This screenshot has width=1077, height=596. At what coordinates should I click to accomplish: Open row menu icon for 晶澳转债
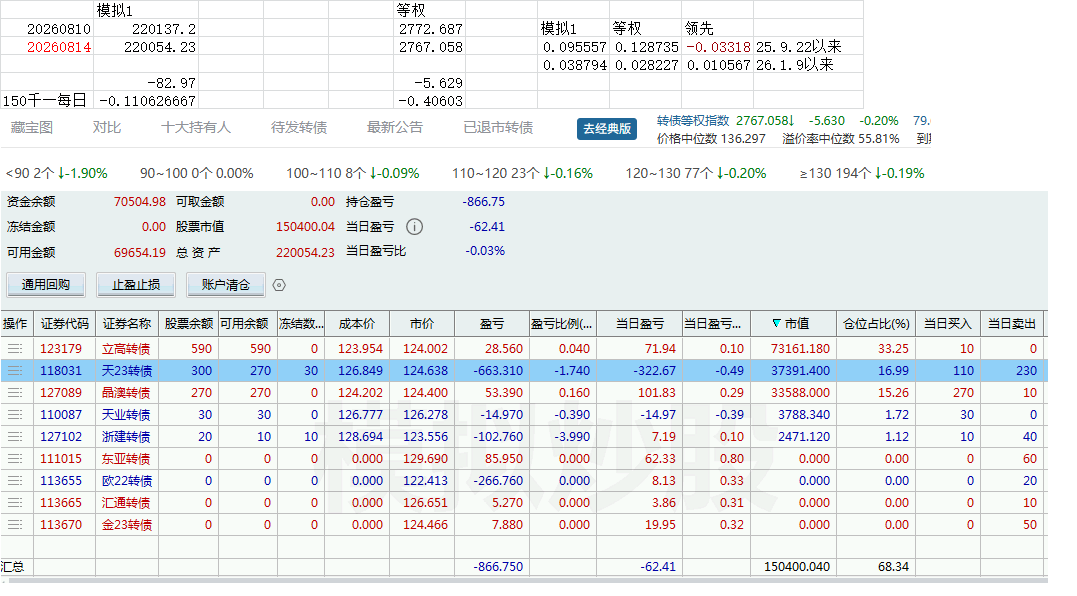[14, 393]
